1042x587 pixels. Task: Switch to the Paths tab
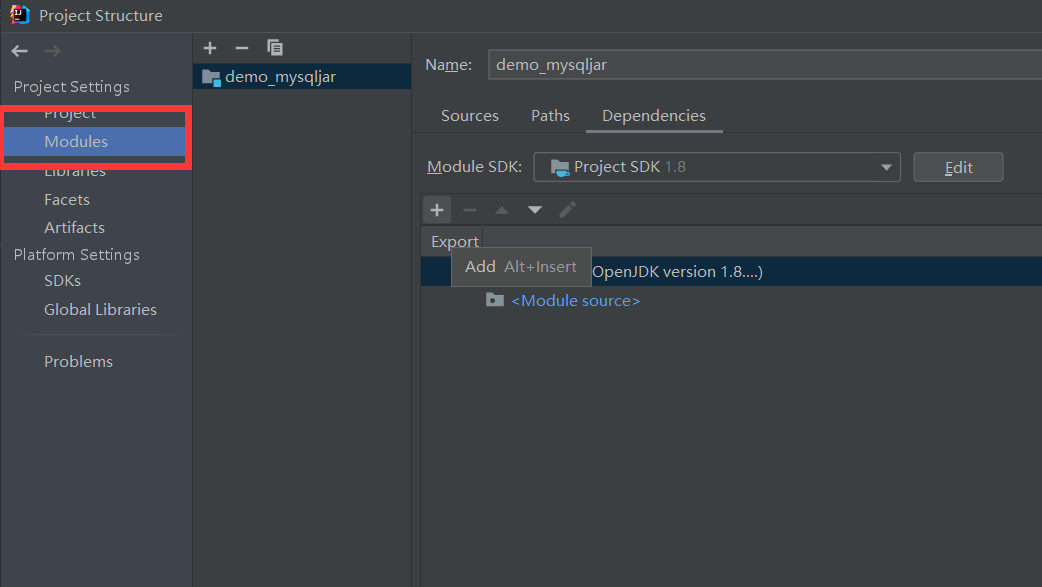pyautogui.click(x=550, y=116)
